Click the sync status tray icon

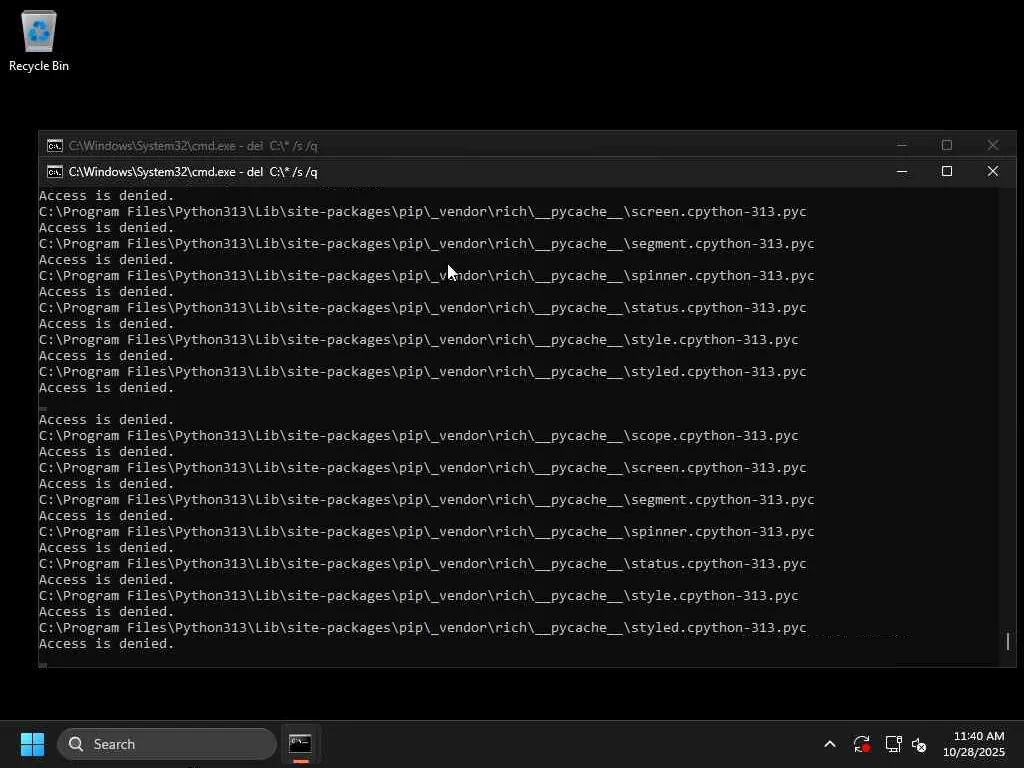862,744
